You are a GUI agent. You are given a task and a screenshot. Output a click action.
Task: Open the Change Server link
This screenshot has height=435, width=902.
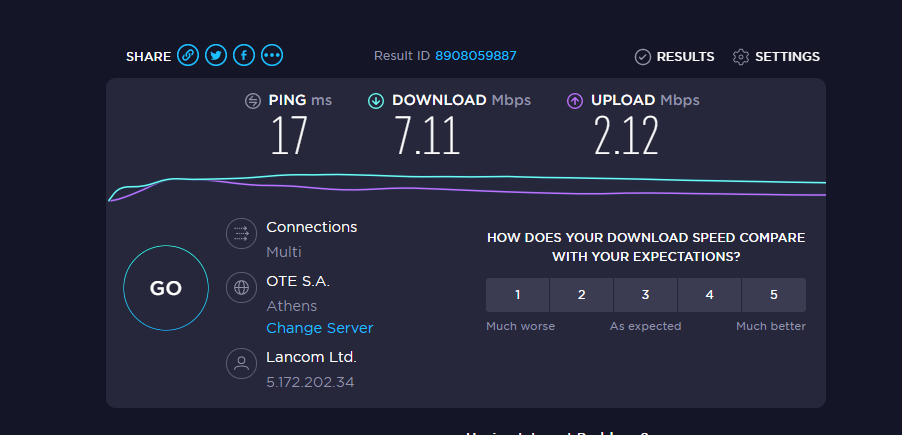320,328
